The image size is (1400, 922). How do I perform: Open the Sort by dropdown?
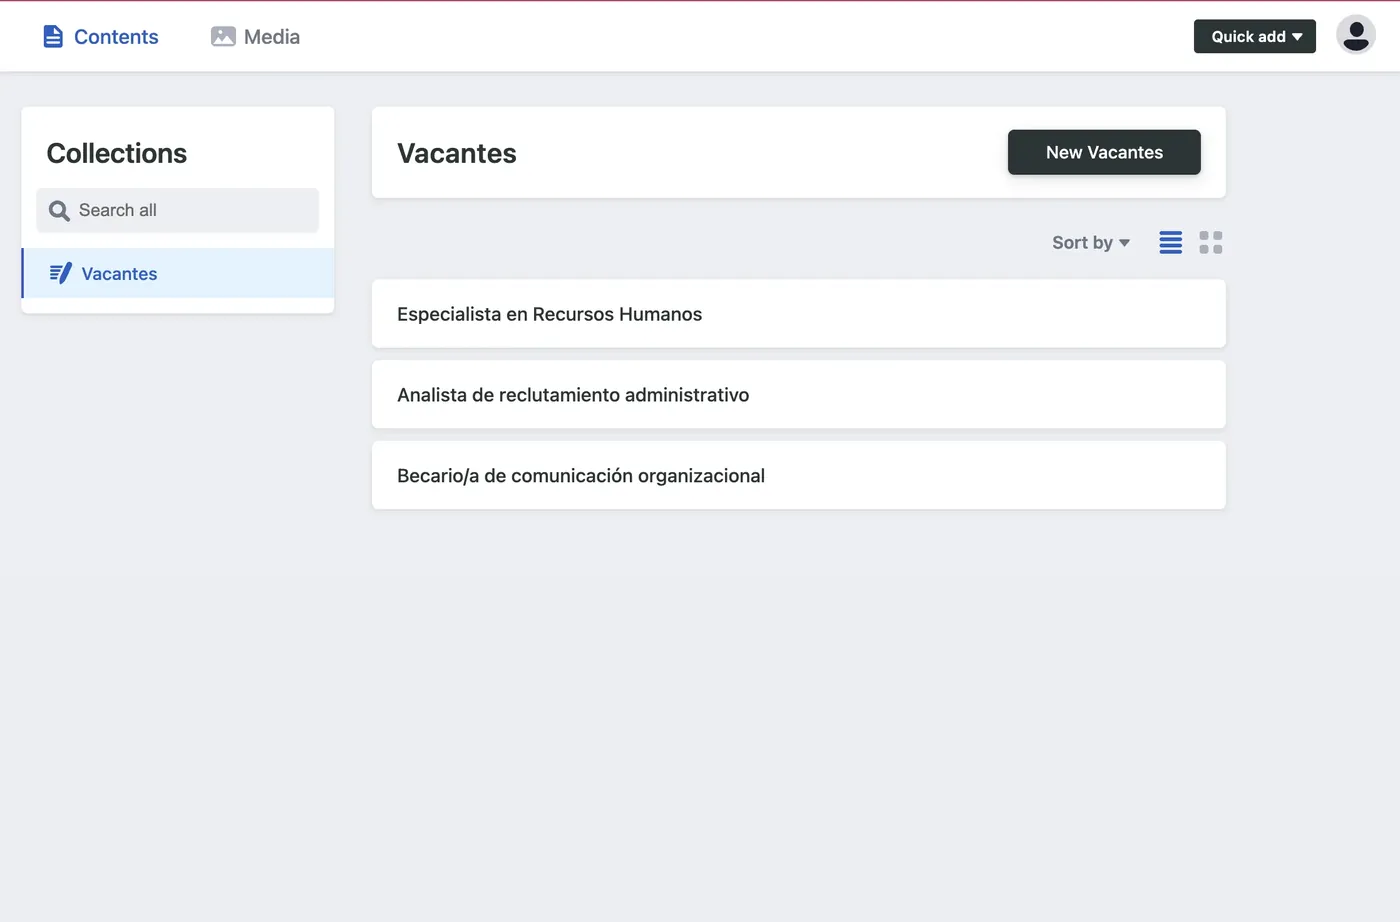pos(1090,242)
